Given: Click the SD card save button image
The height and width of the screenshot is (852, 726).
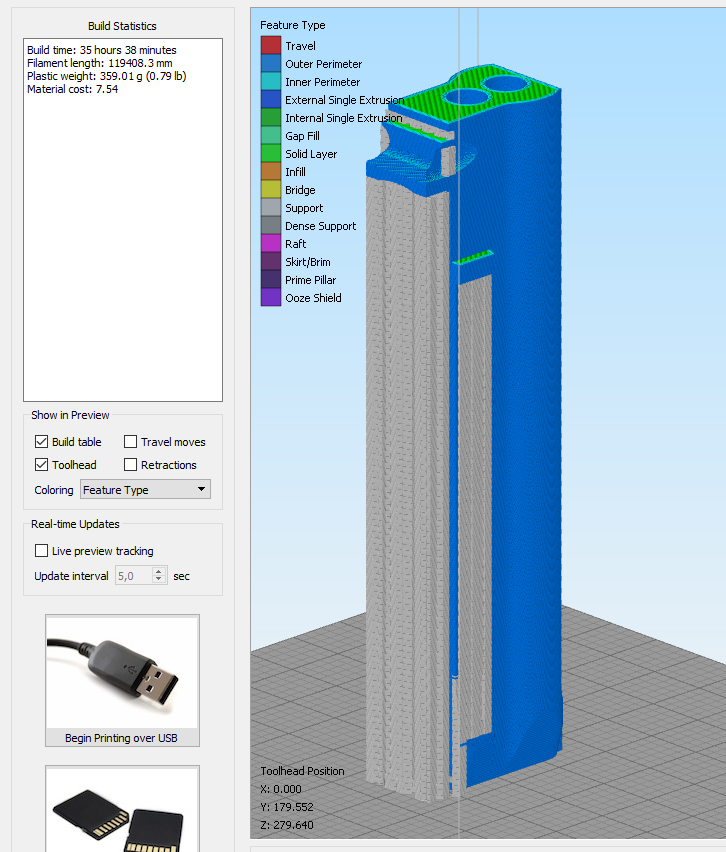Looking at the screenshot, I should [122, 809].
